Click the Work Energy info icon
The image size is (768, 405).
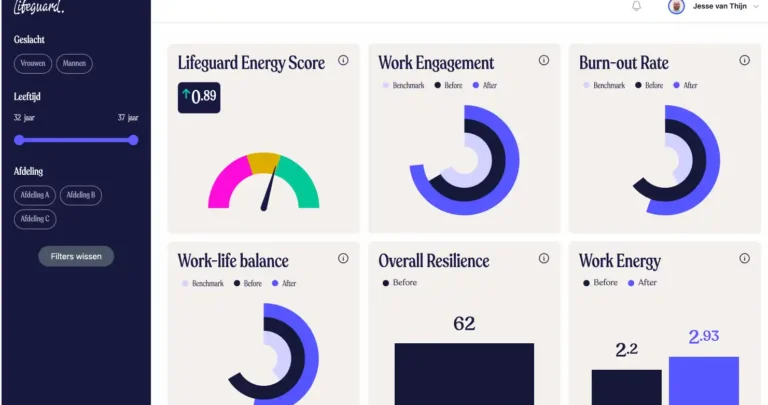click(744, 258)
